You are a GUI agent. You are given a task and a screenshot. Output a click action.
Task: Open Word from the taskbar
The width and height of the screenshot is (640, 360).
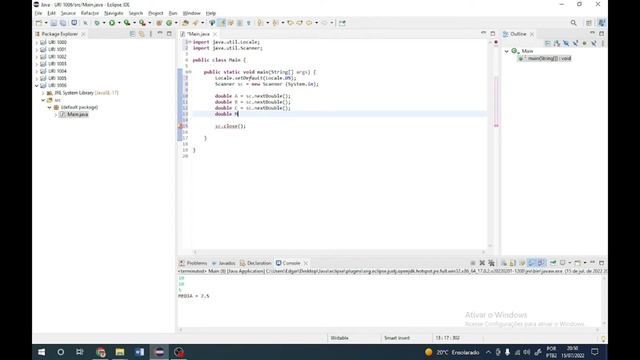click(x=139, y=352)
